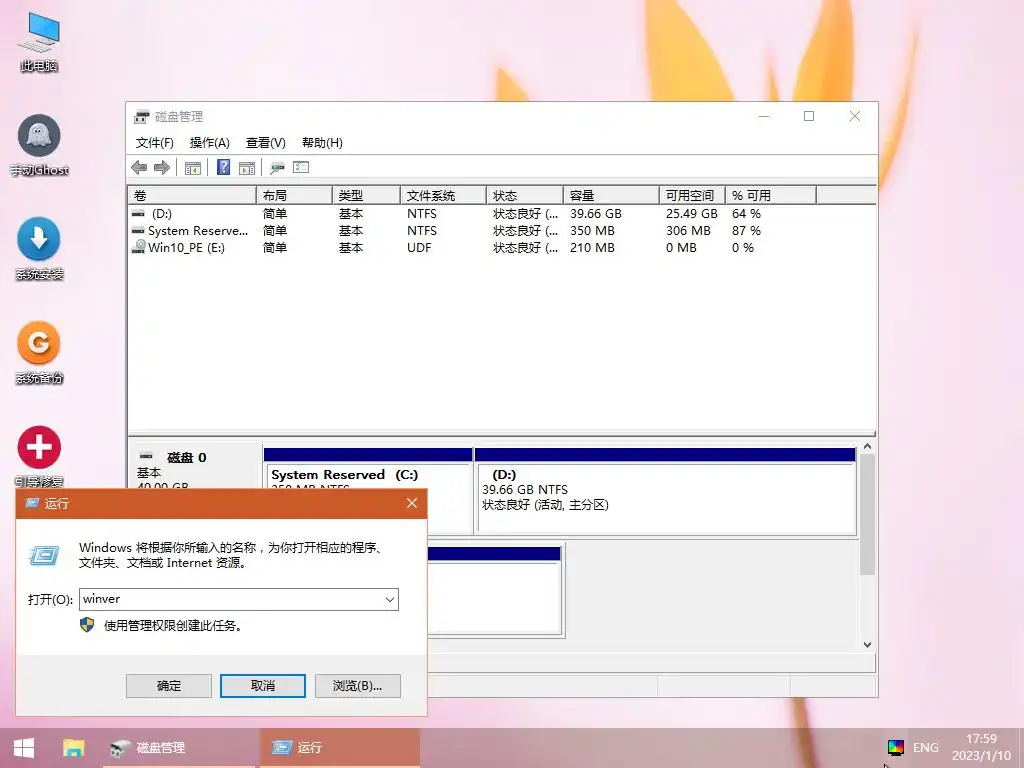
Task: Open the 帮助(H) menu
Action: coord(322,142)
